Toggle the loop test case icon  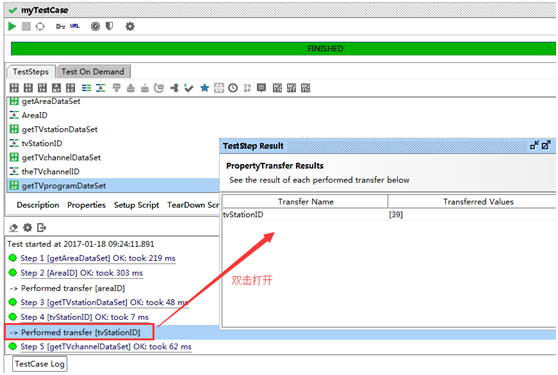(40, 26)
